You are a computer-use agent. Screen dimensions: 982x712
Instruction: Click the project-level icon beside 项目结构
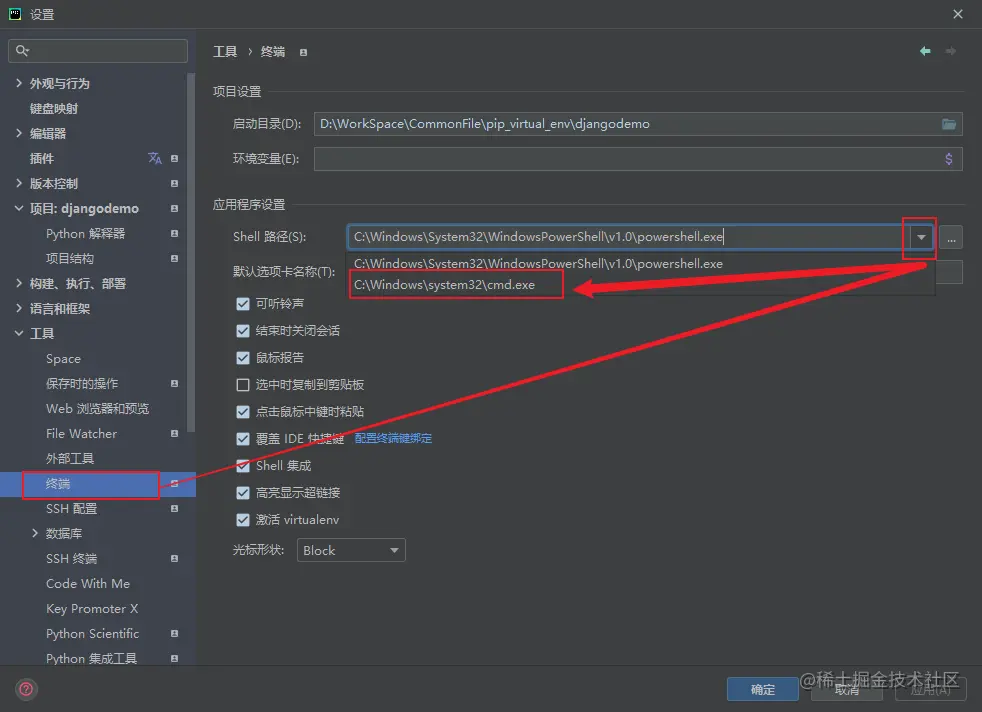click(x=174, y=259)
